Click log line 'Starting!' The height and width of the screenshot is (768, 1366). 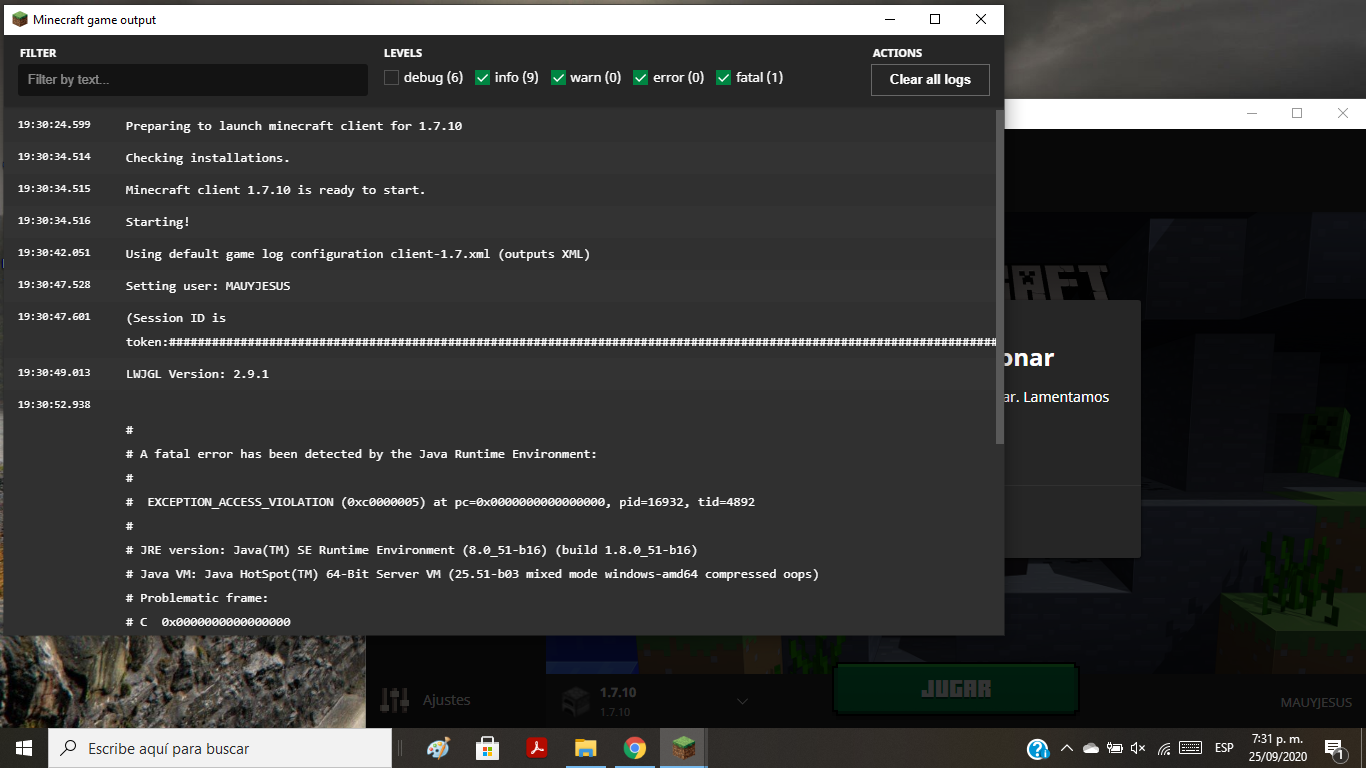[158, 222]
